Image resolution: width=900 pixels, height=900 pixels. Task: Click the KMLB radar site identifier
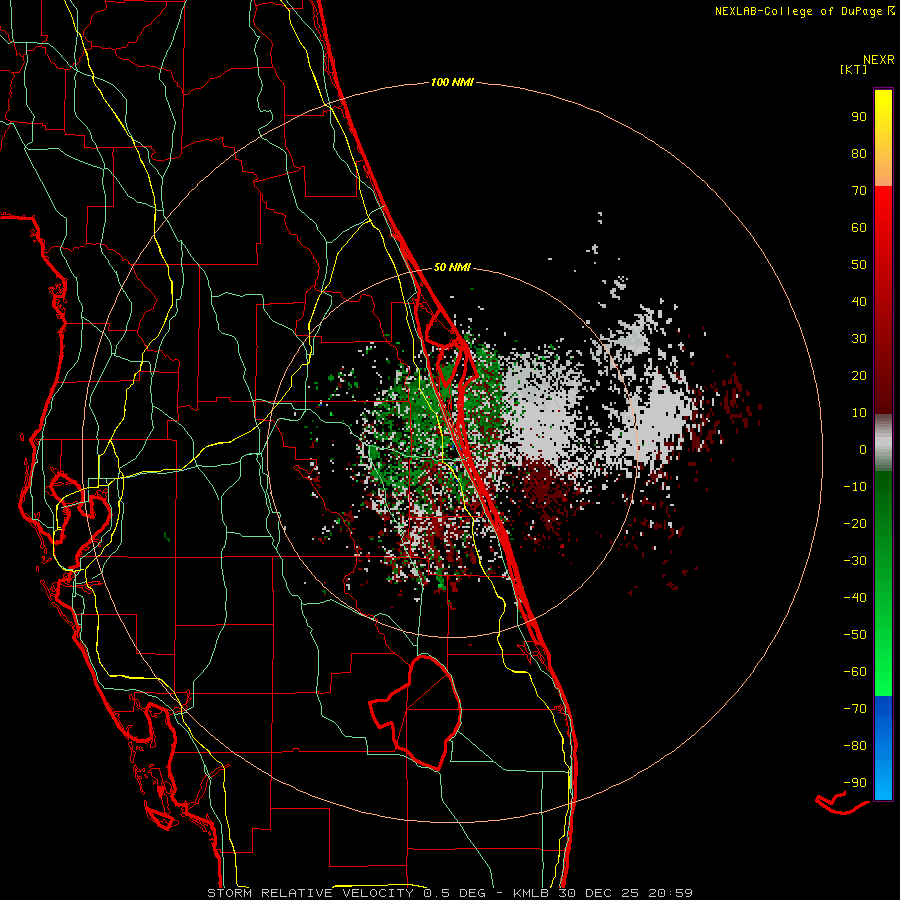529,893
